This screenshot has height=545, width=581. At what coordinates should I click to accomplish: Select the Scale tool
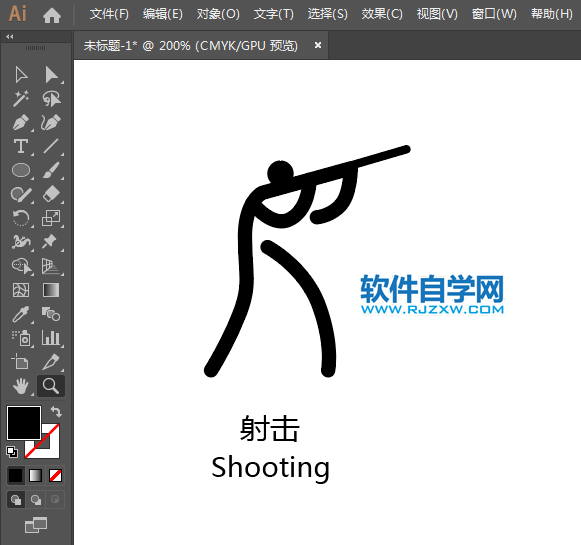click(x=51, y=218)
